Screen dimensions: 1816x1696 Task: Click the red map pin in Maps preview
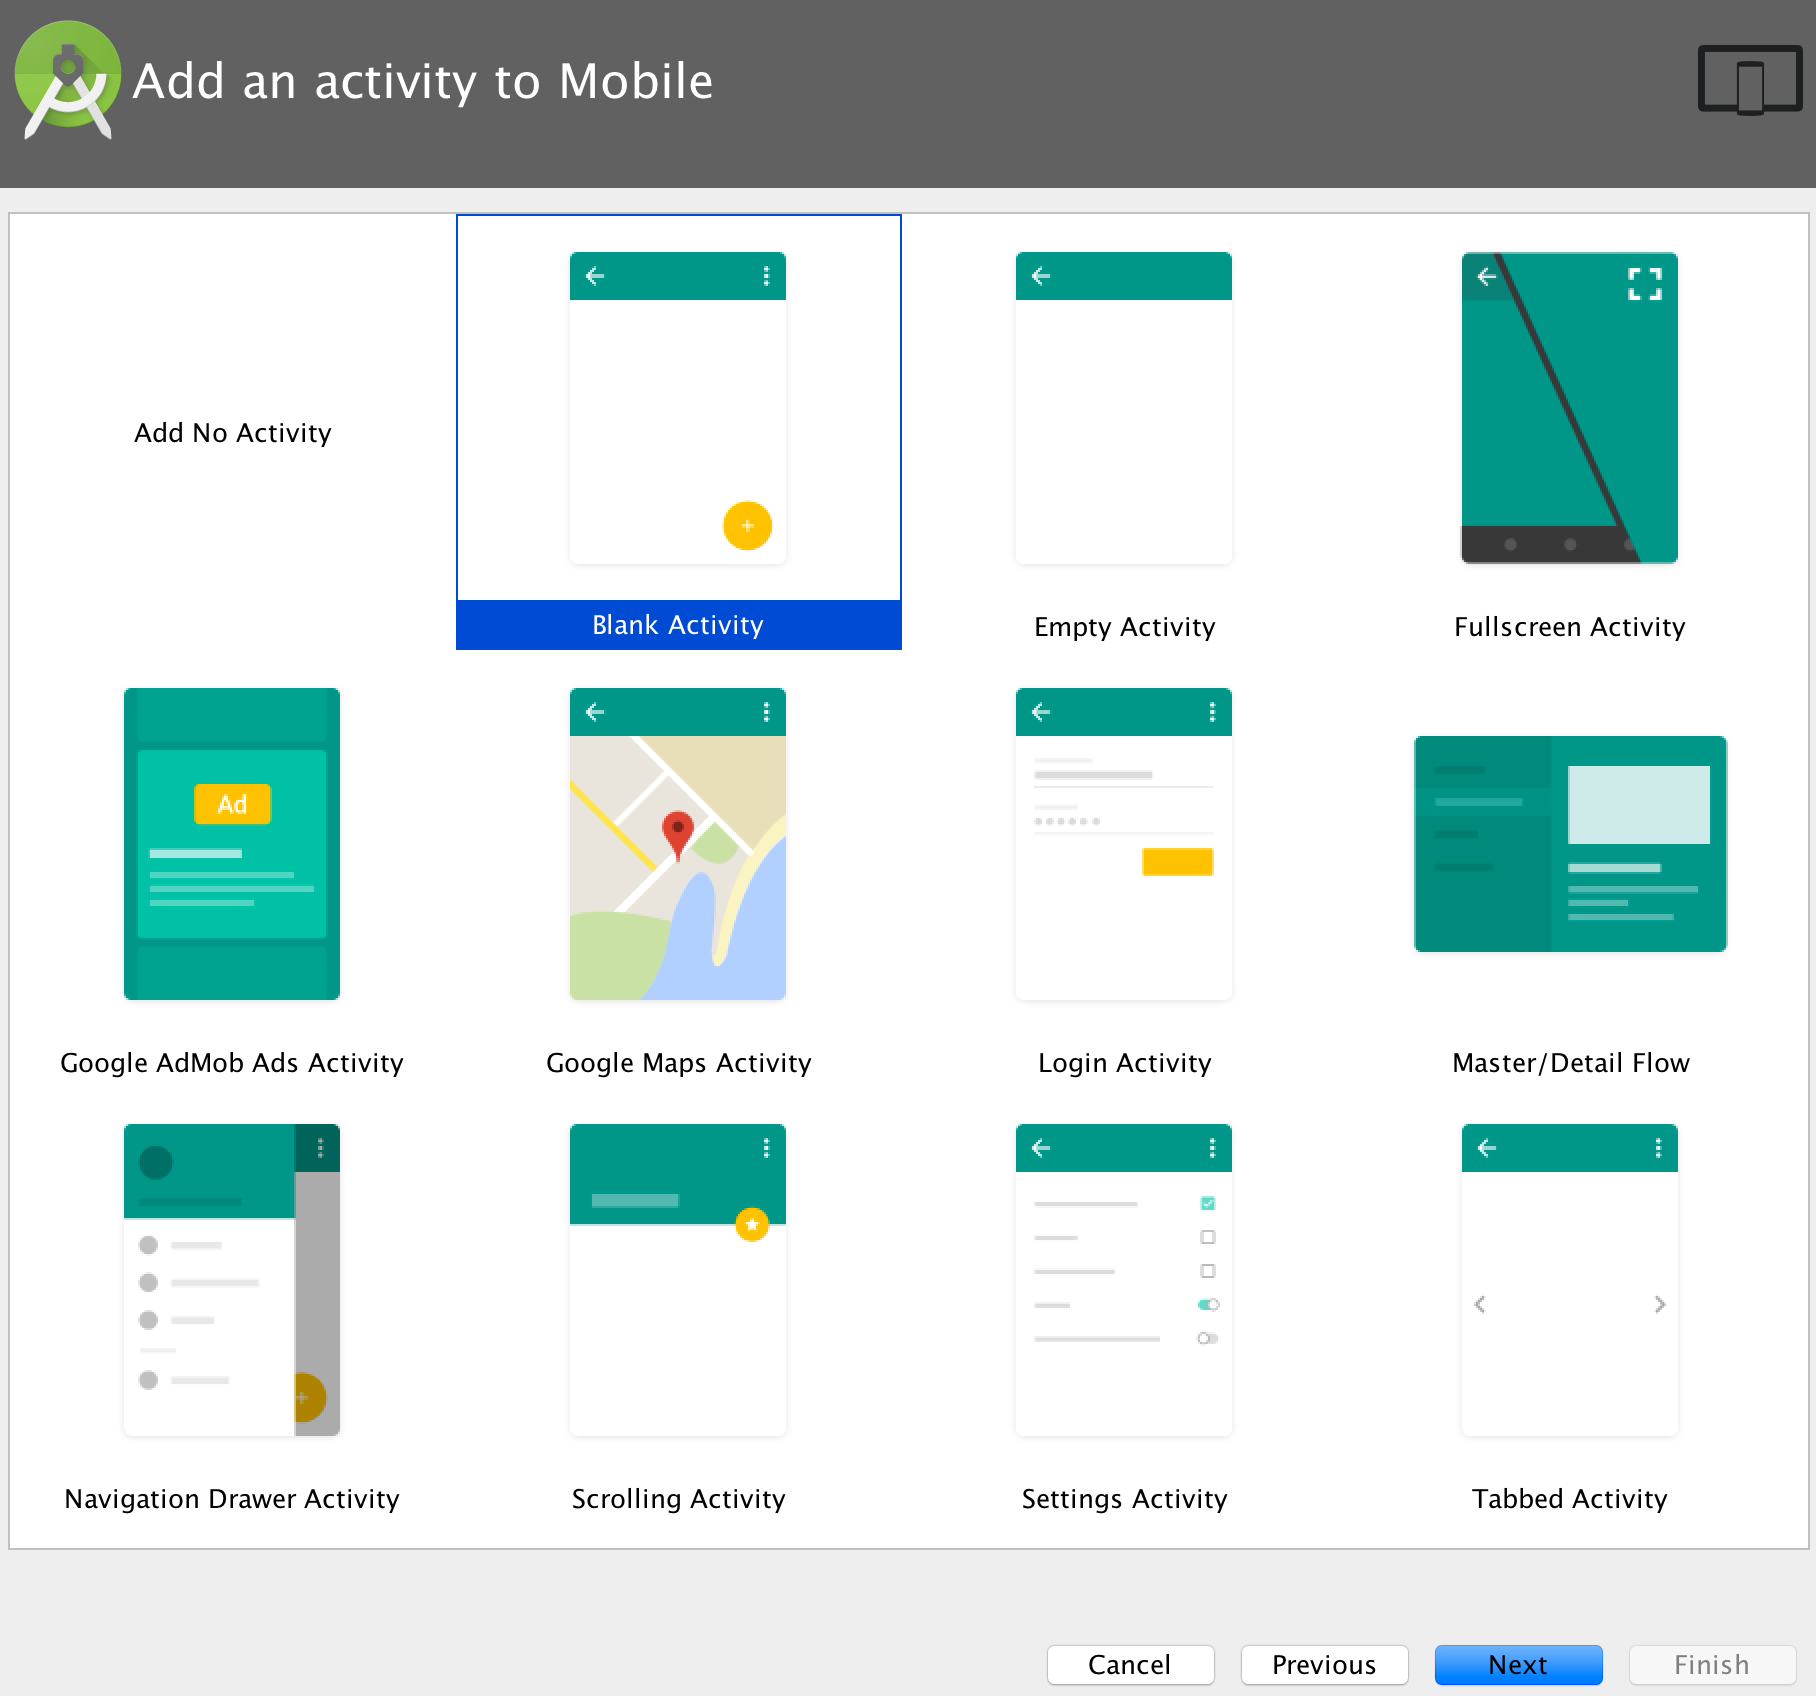678,835
